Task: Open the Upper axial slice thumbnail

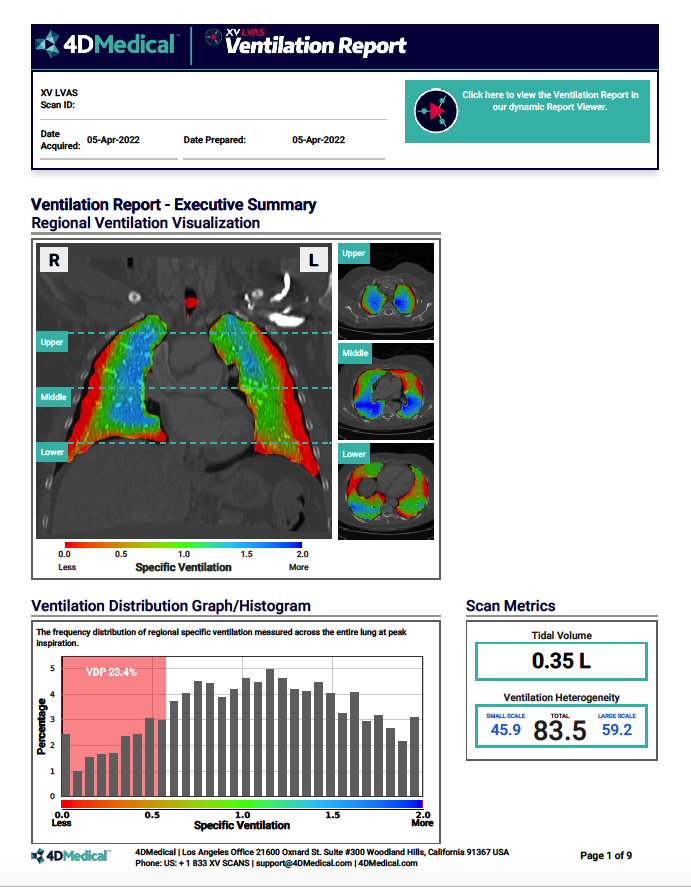Action: pyautogui.click(x=386, y=292)
